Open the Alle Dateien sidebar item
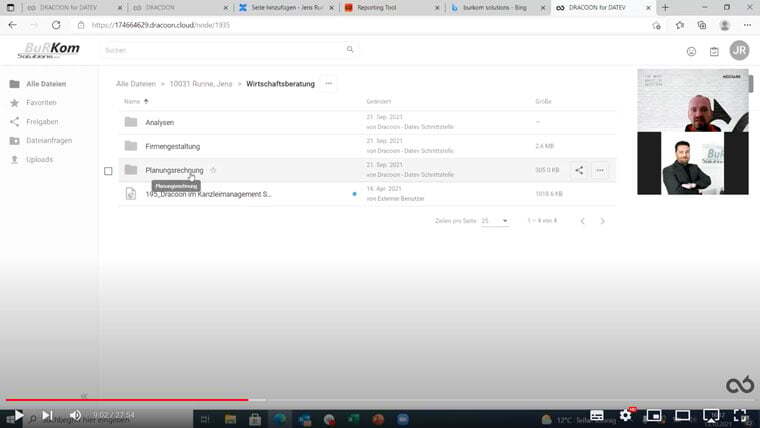This screenshot has height=428, width=760. (46, 84)
